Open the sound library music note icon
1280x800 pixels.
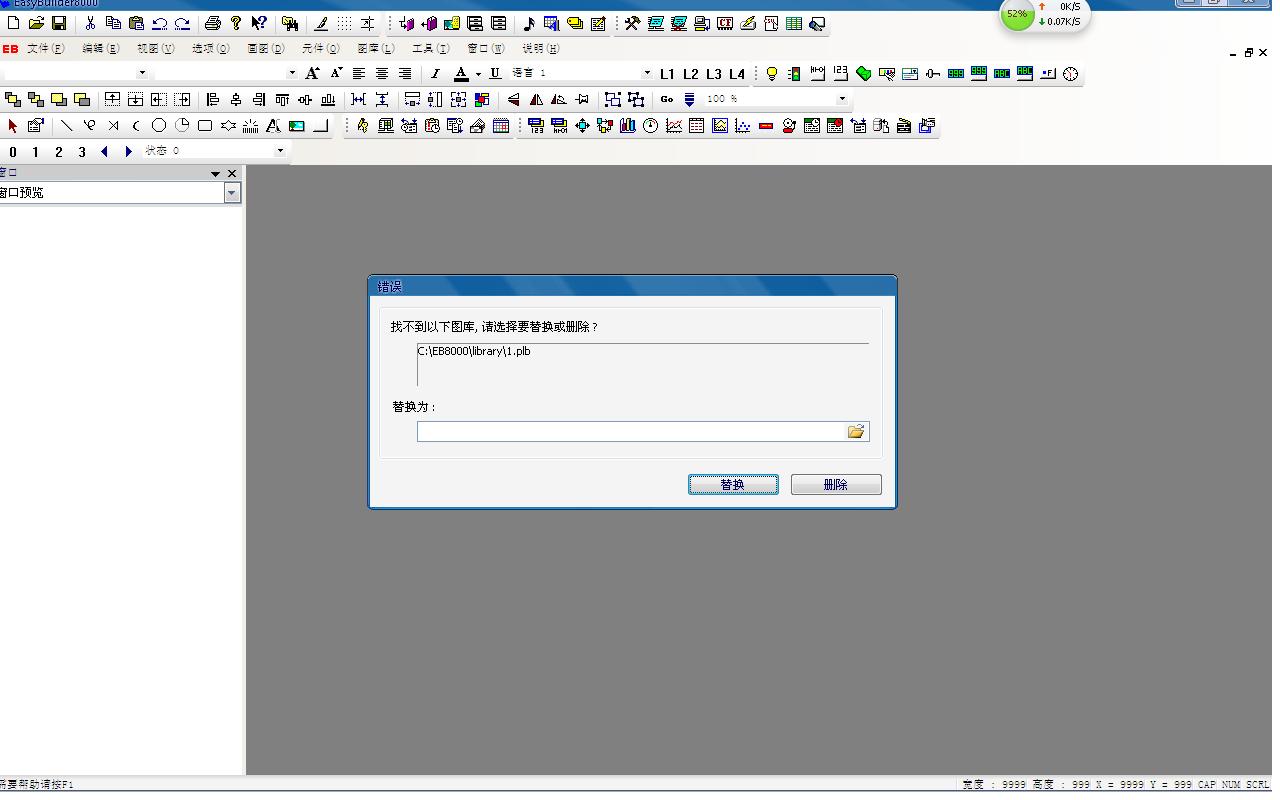529,23
